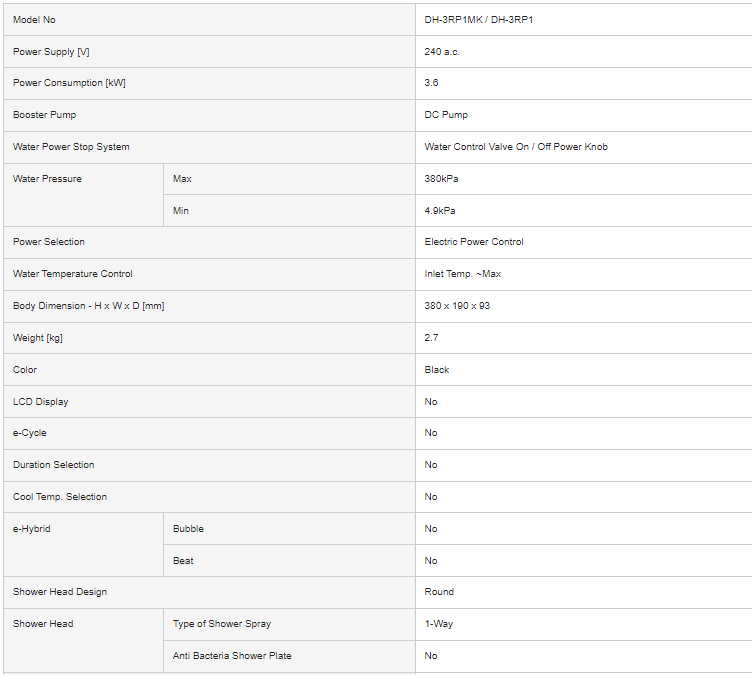Select the 240 a.c. value cell

(x=442, y=52)
